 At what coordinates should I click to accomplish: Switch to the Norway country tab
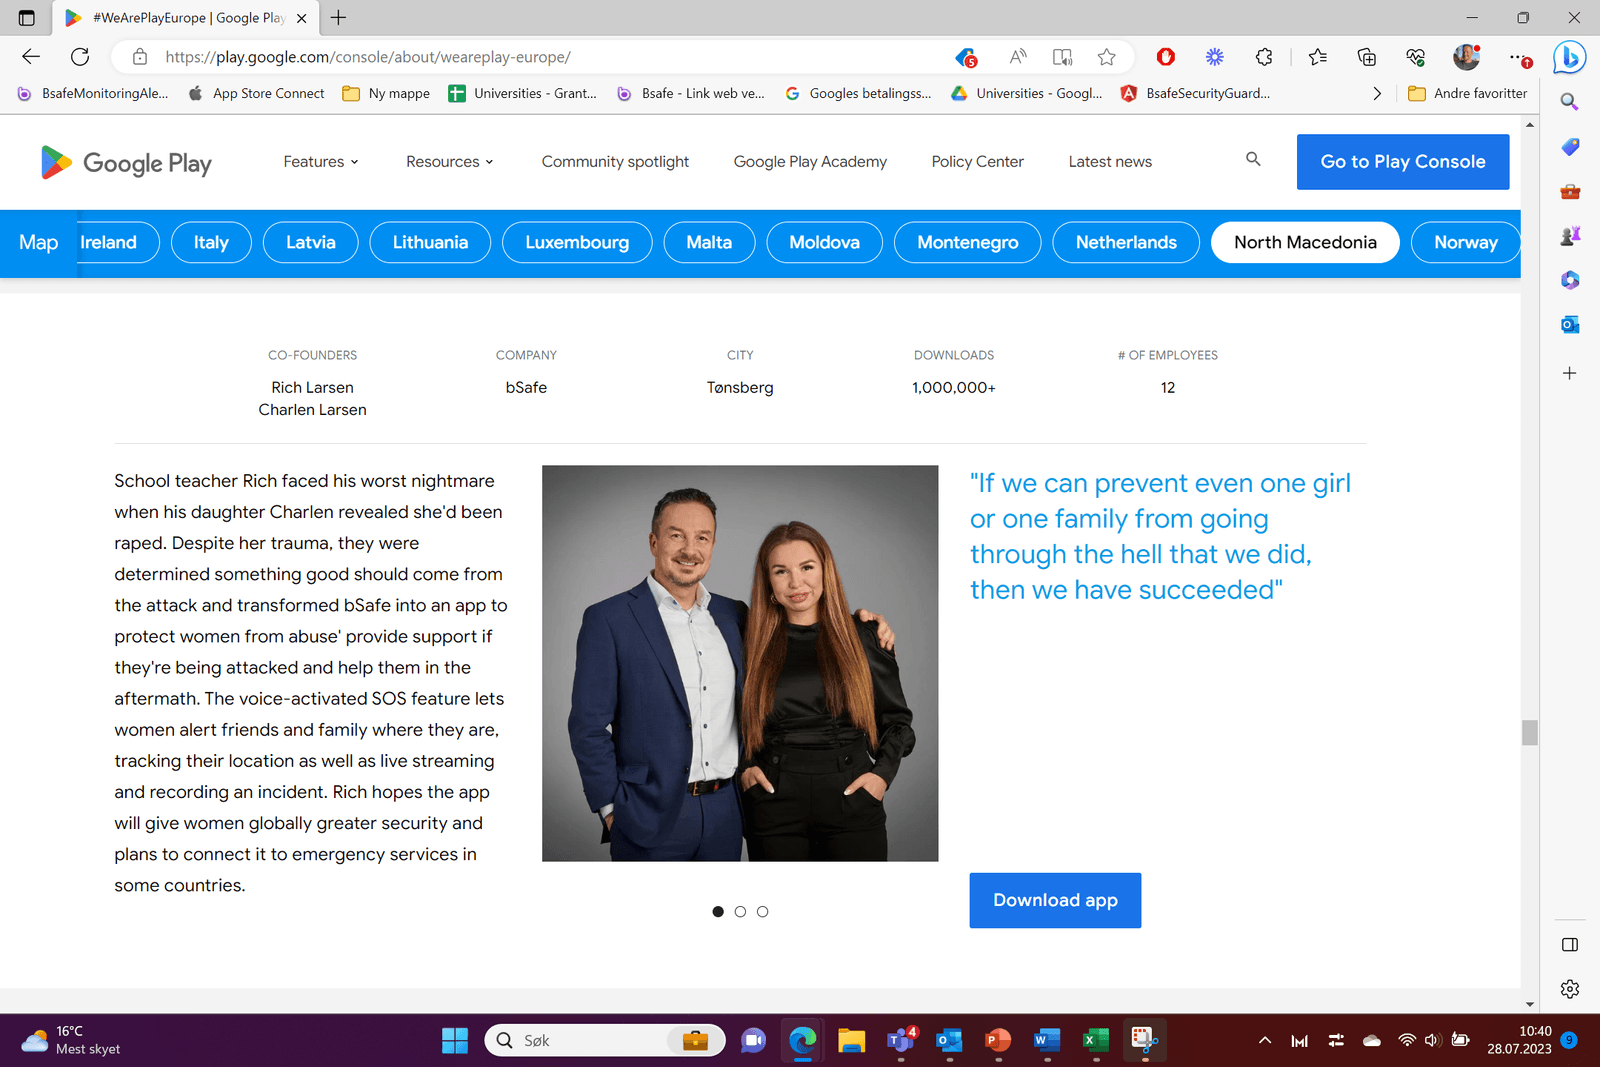click(1465, 242)
